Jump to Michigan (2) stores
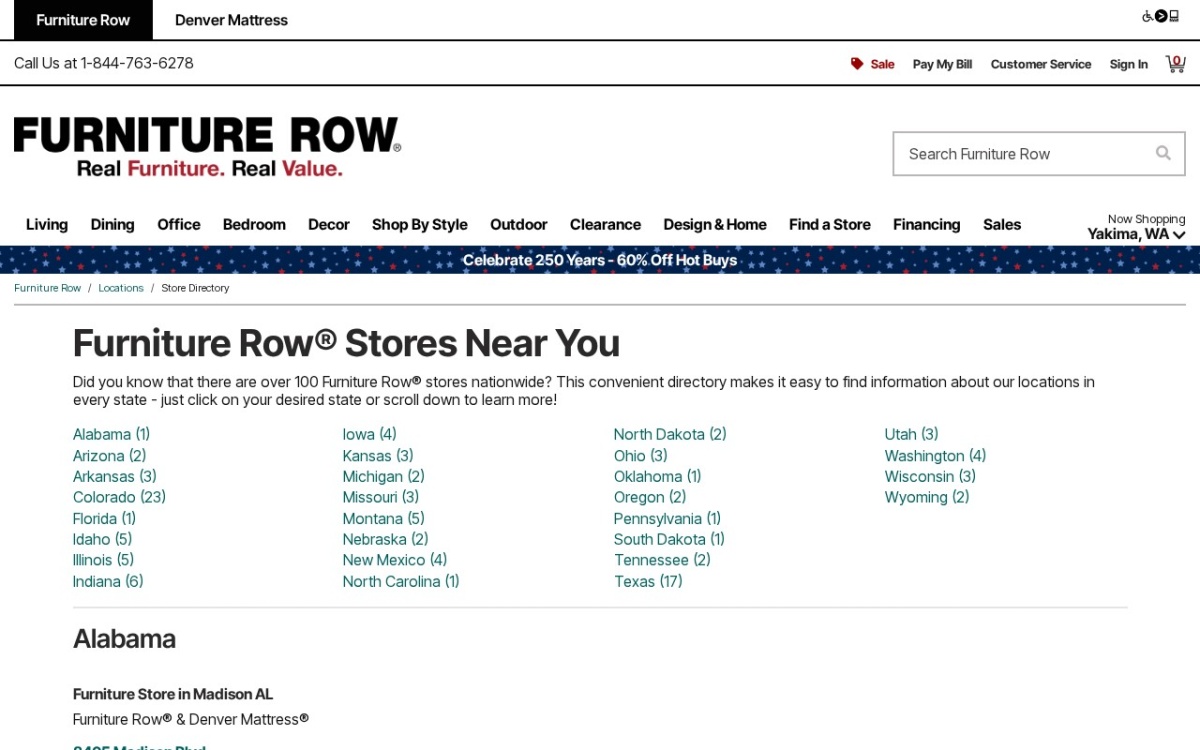1200x750 pixels. pyautogui.click(x=384, y=476)
